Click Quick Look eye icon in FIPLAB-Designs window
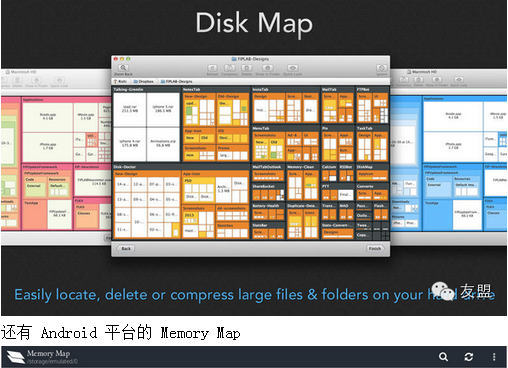508x368 pixels. pos(293,68)
